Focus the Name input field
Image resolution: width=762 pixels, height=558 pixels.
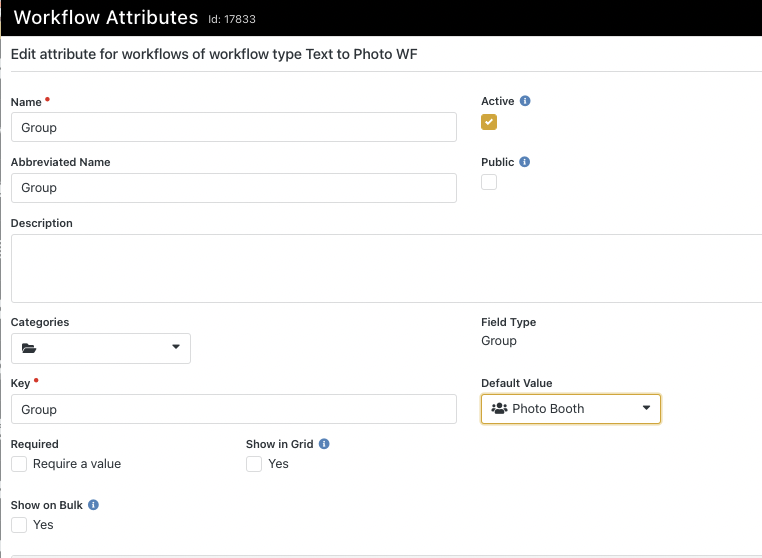tap(234, 127)
